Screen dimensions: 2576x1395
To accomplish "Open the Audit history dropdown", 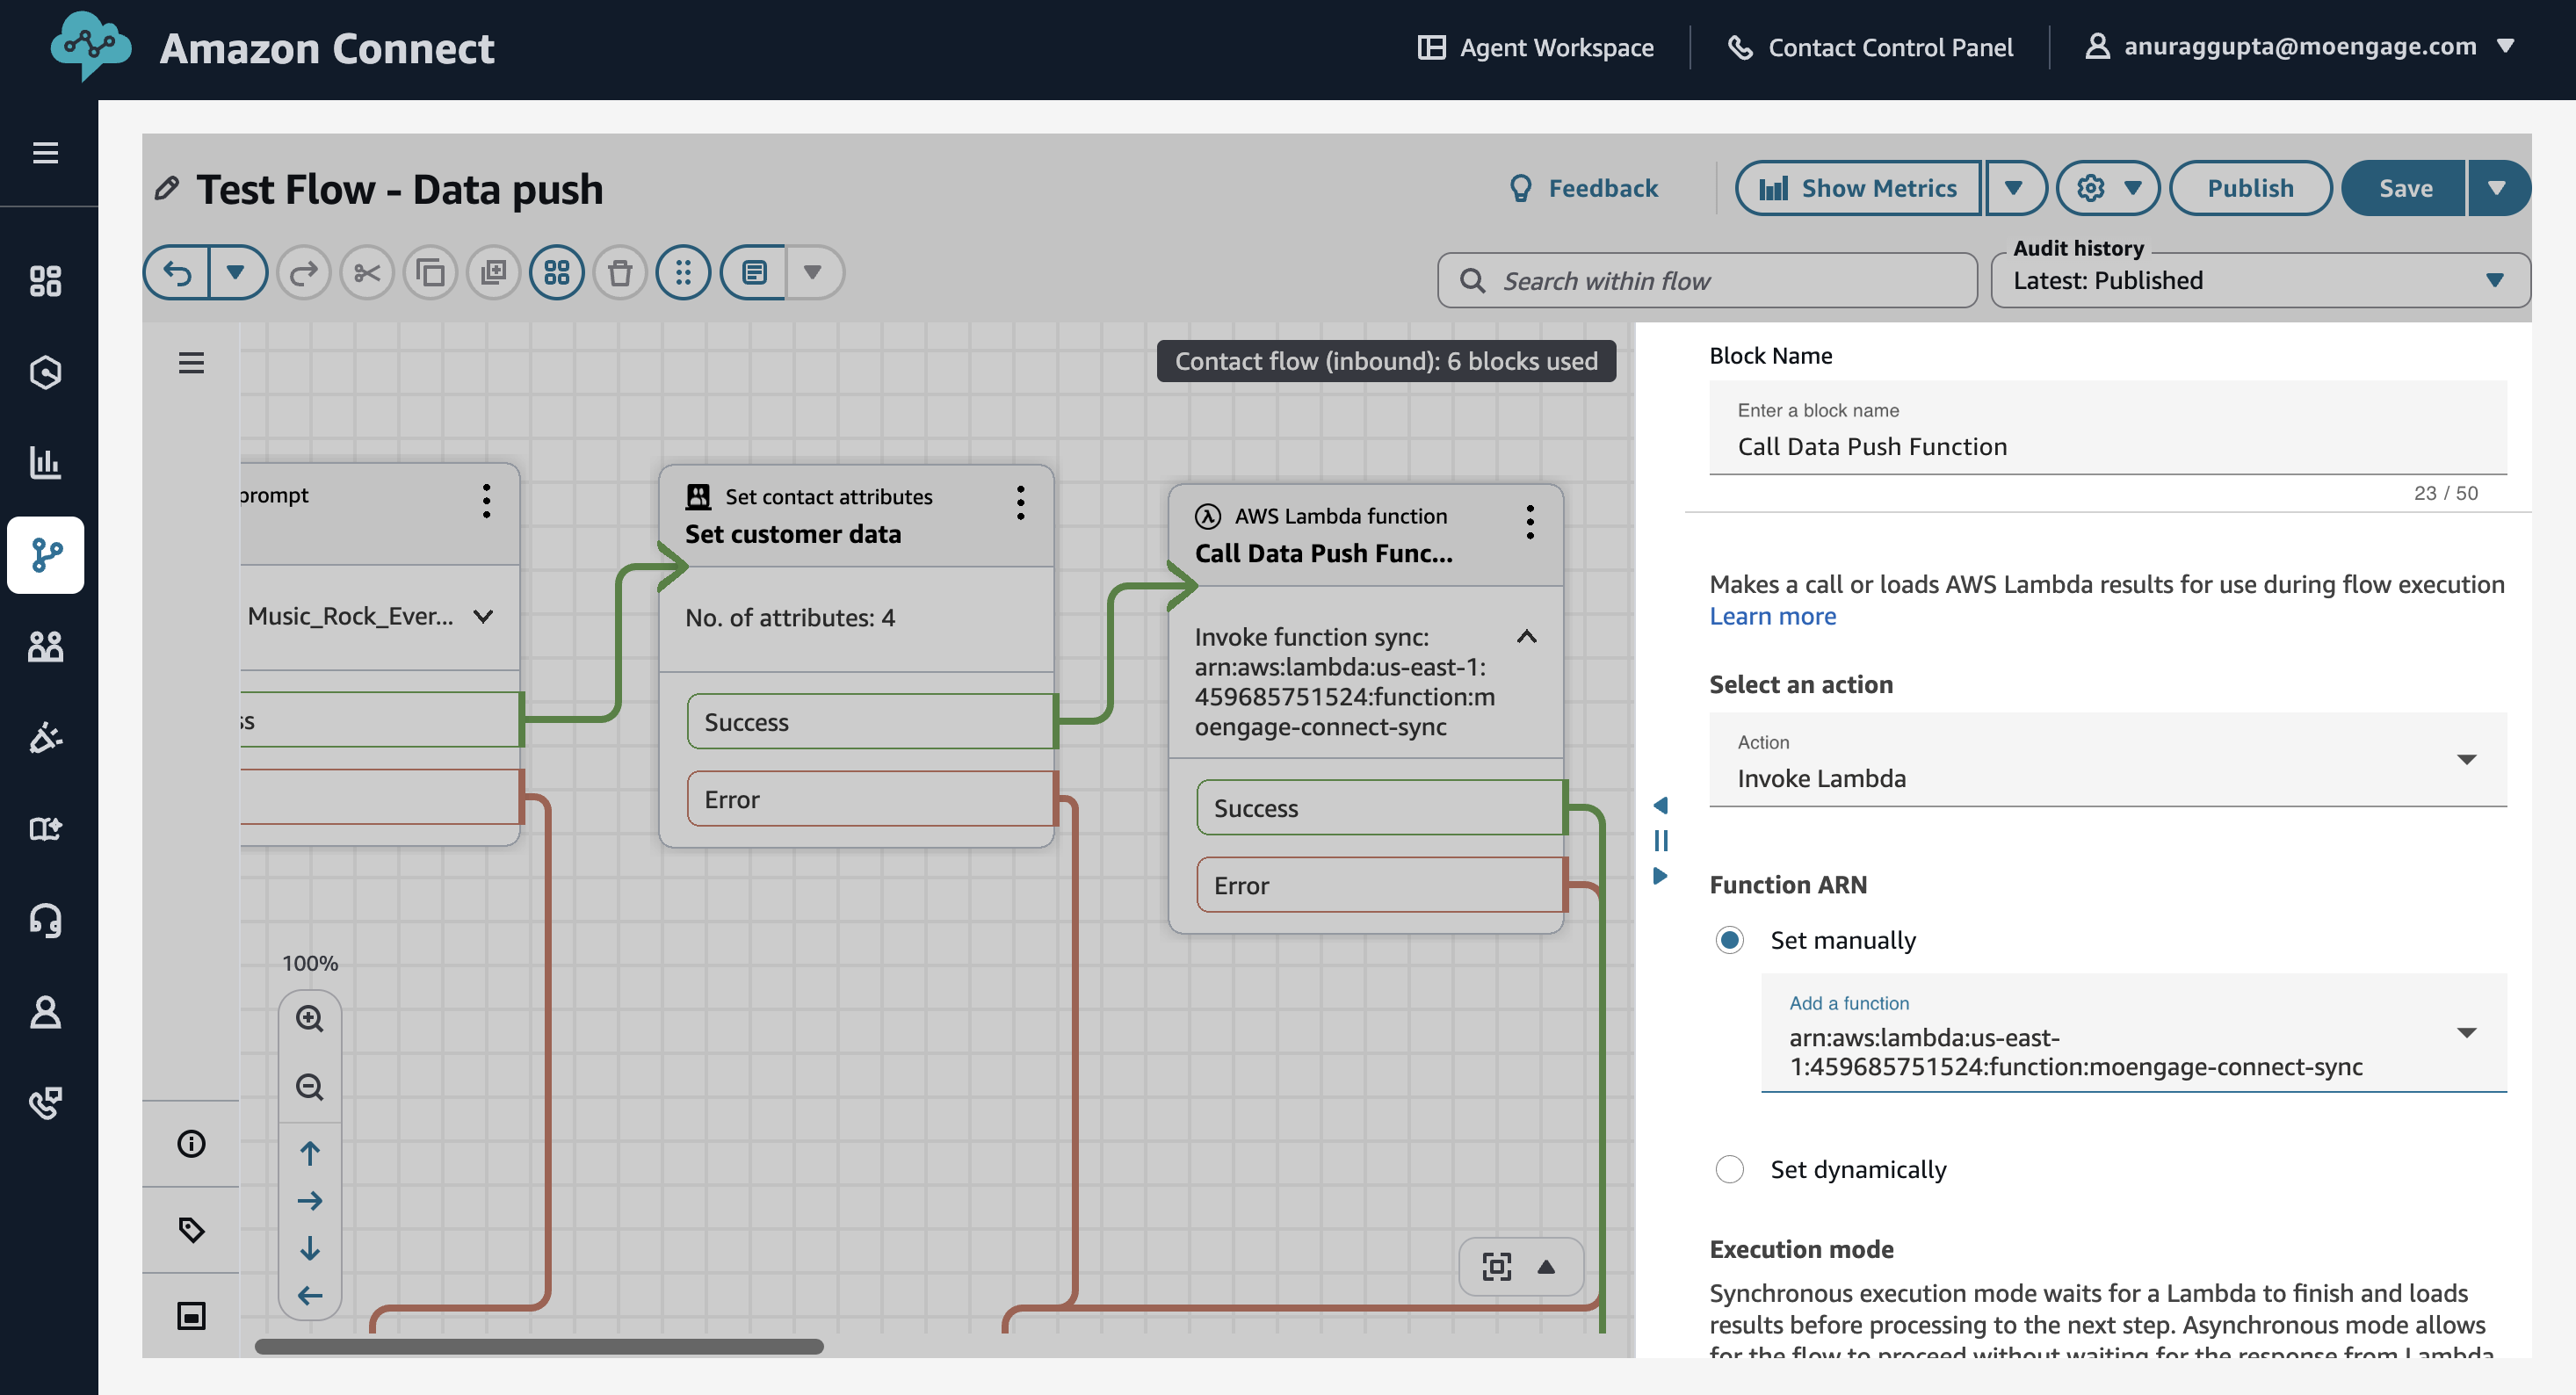I will 2260,280.
